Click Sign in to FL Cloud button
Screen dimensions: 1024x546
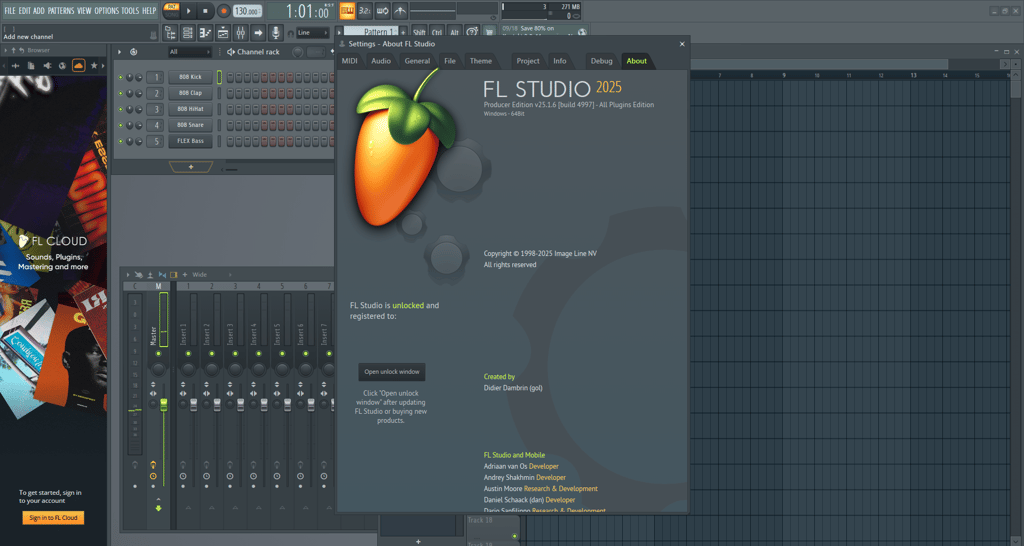coord(53,518)
